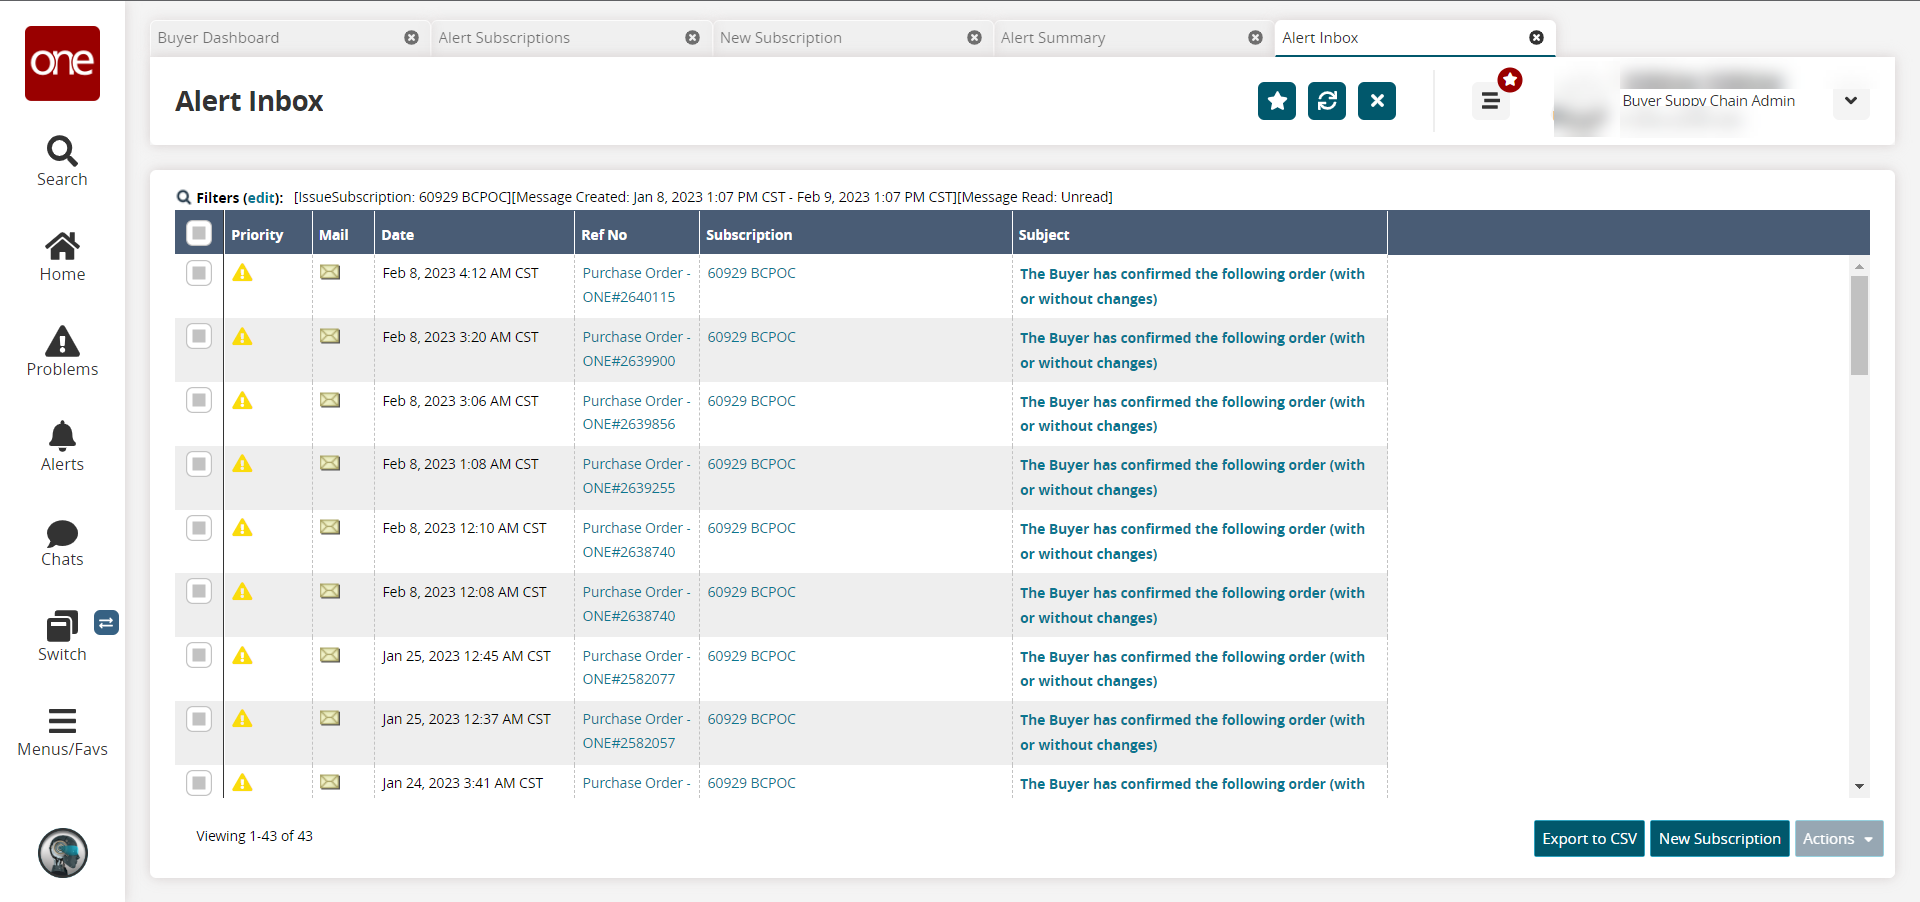Viewport: 1920px width, 902px height.
Task: Select the Jan 25, 2023 12:45 AM alert checkbox
Action: pos(199,655)
